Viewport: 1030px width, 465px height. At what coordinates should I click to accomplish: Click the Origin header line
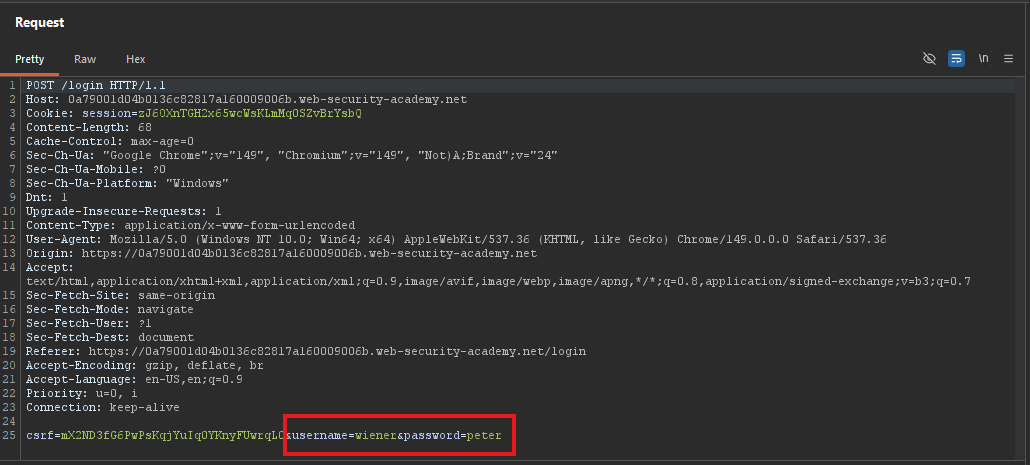point(281,254)
